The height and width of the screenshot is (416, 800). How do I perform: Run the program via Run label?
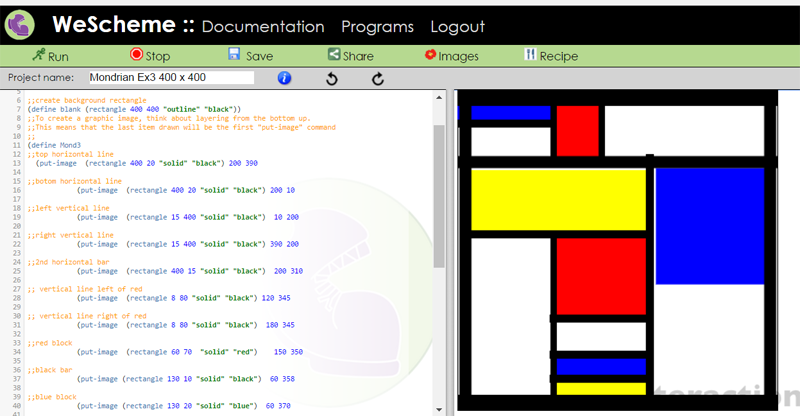[x=58, y=57]
